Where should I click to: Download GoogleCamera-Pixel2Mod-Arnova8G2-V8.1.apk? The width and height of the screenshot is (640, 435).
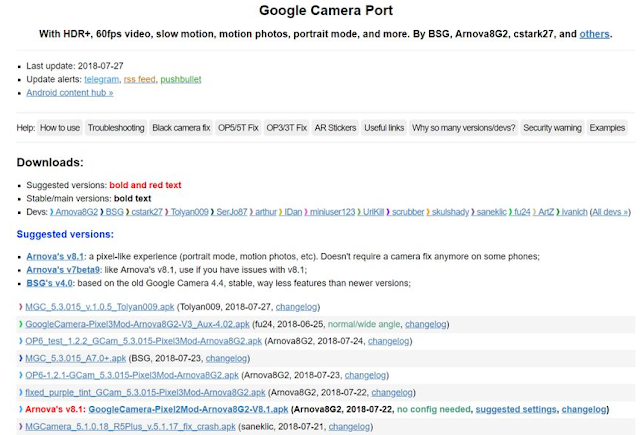point(188,409)
